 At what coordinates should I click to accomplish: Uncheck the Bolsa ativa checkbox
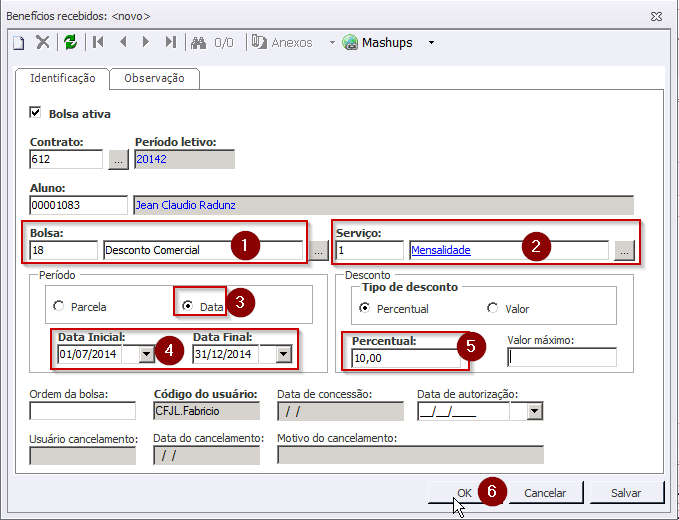tap(37, 113)
